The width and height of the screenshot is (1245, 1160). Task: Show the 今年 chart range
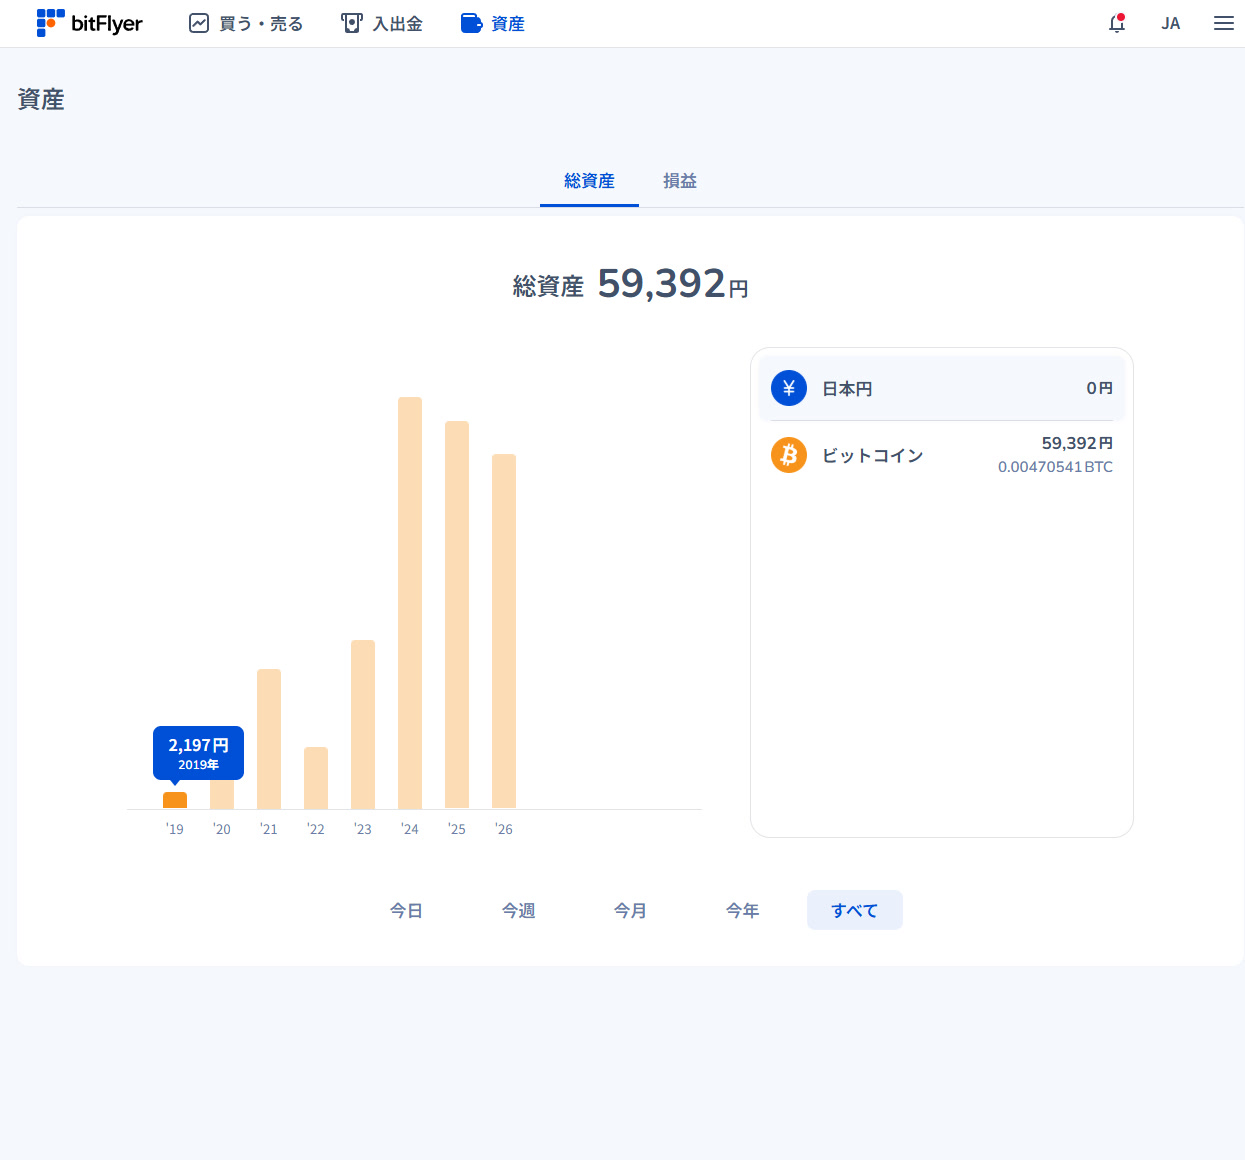(x=742, y=910)
